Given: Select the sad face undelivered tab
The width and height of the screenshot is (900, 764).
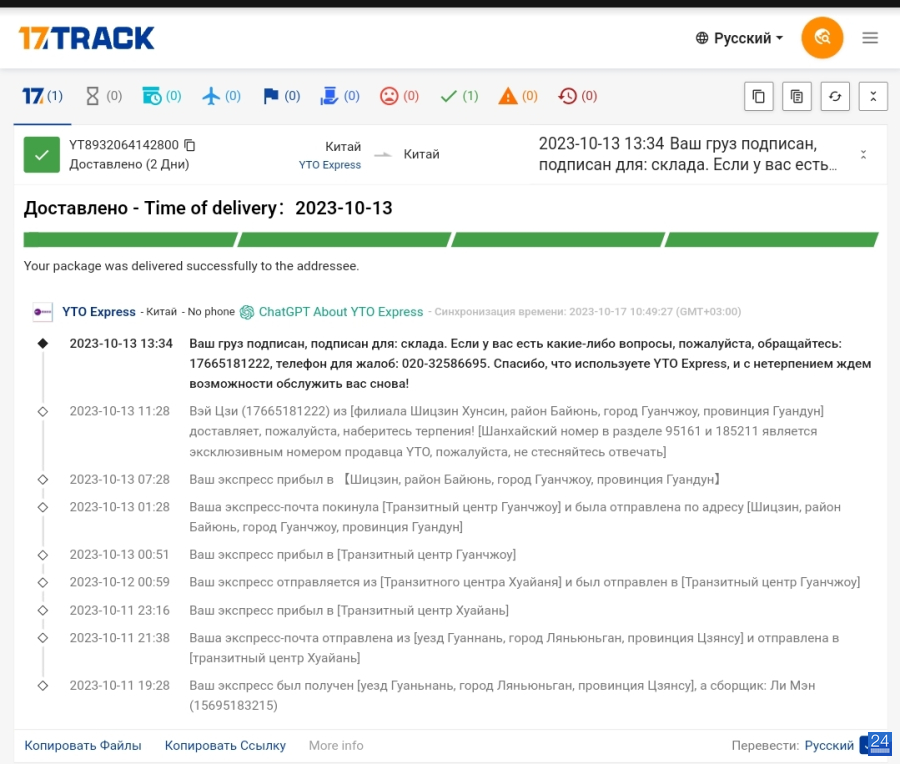Looking at the screenshot, I should click(399, 96).
